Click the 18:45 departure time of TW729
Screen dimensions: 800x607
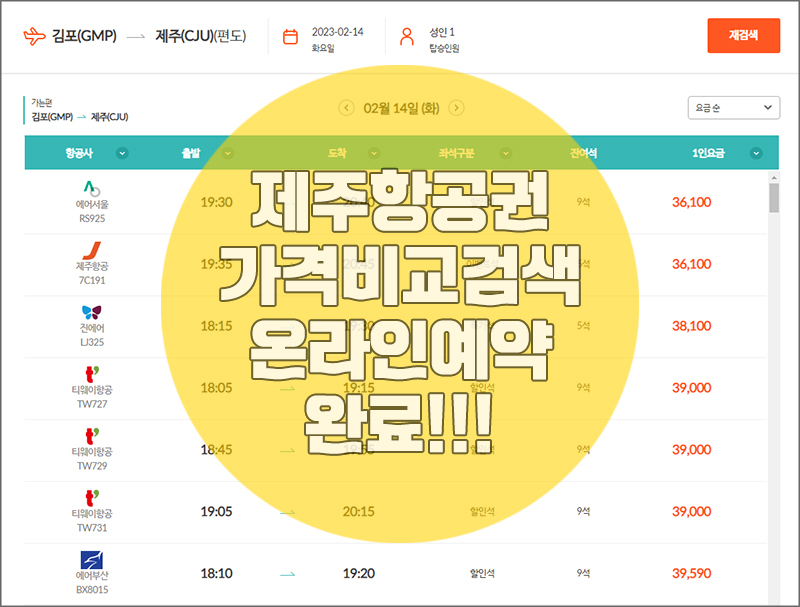pyautogui.click(x=216, y=449)
